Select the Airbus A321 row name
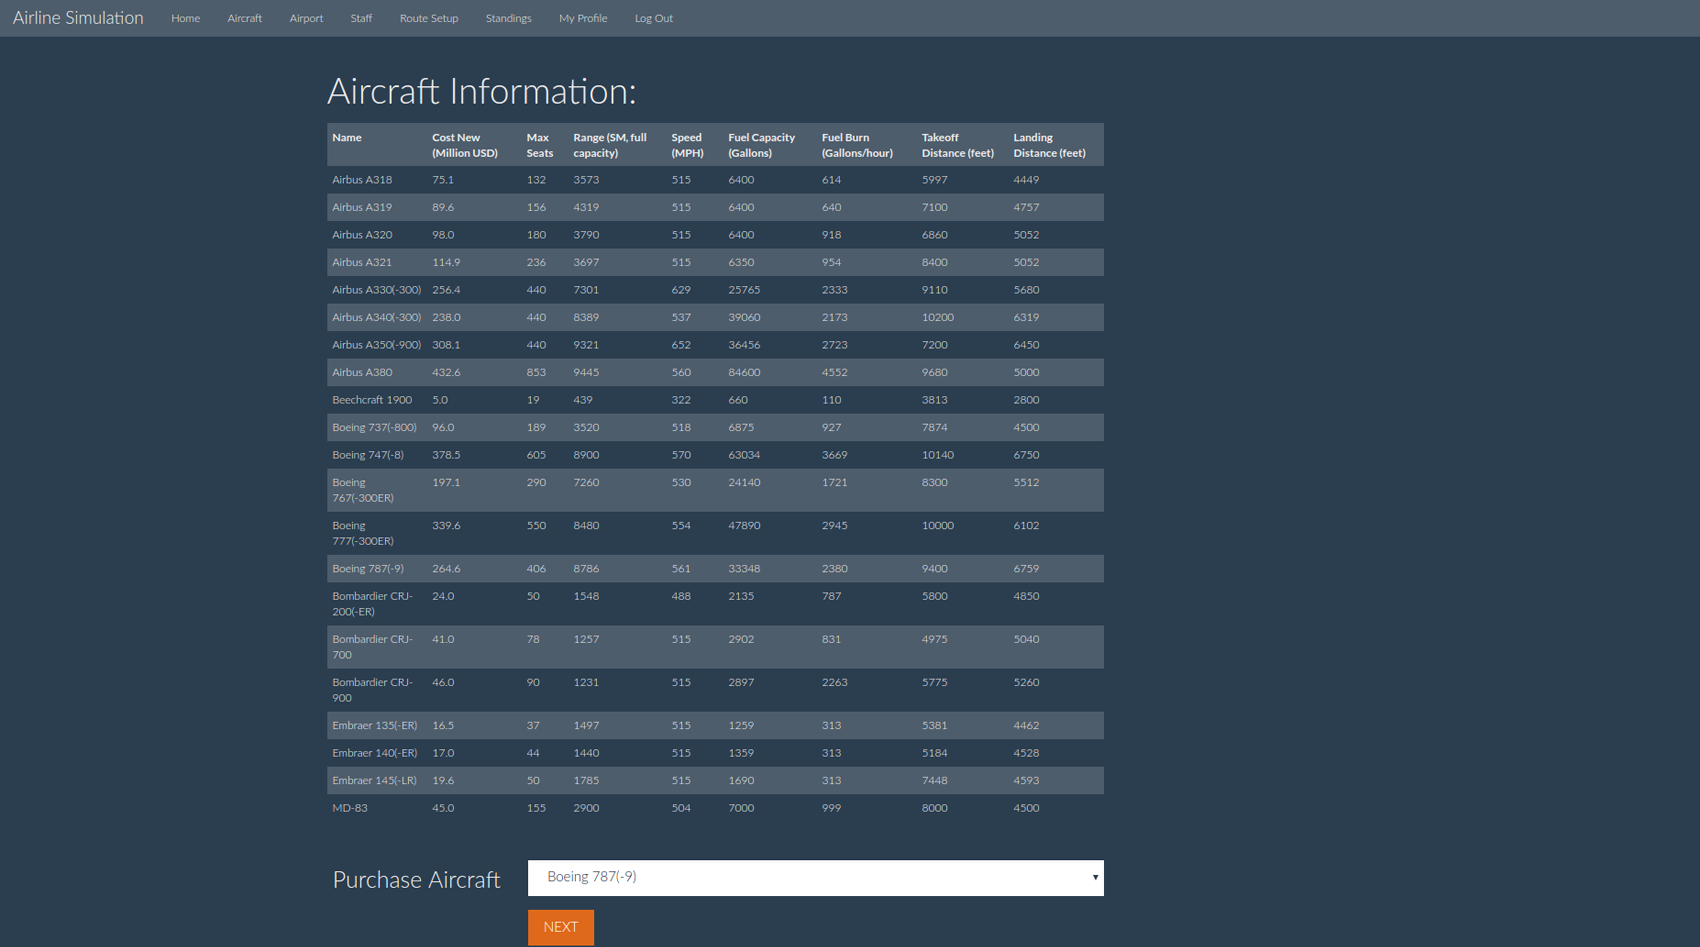The image size is (1700, 947). point(362,262)
